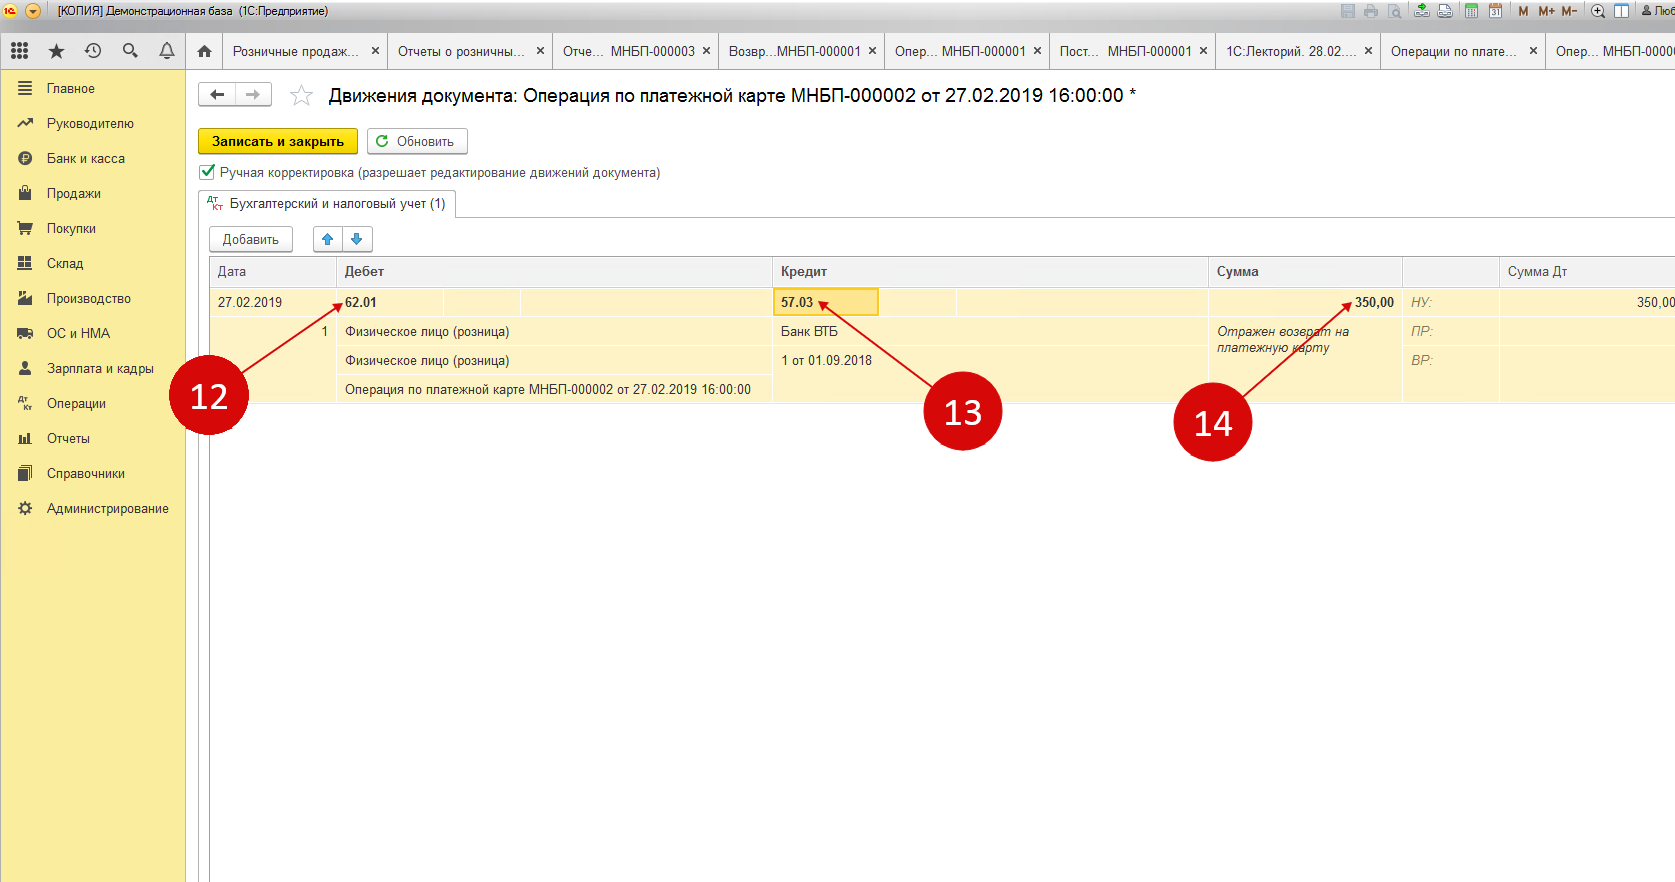The width and height of the screenshot is (1675, 882).
Task: Move entry down with blue arrow
Action: pos(357,239)
